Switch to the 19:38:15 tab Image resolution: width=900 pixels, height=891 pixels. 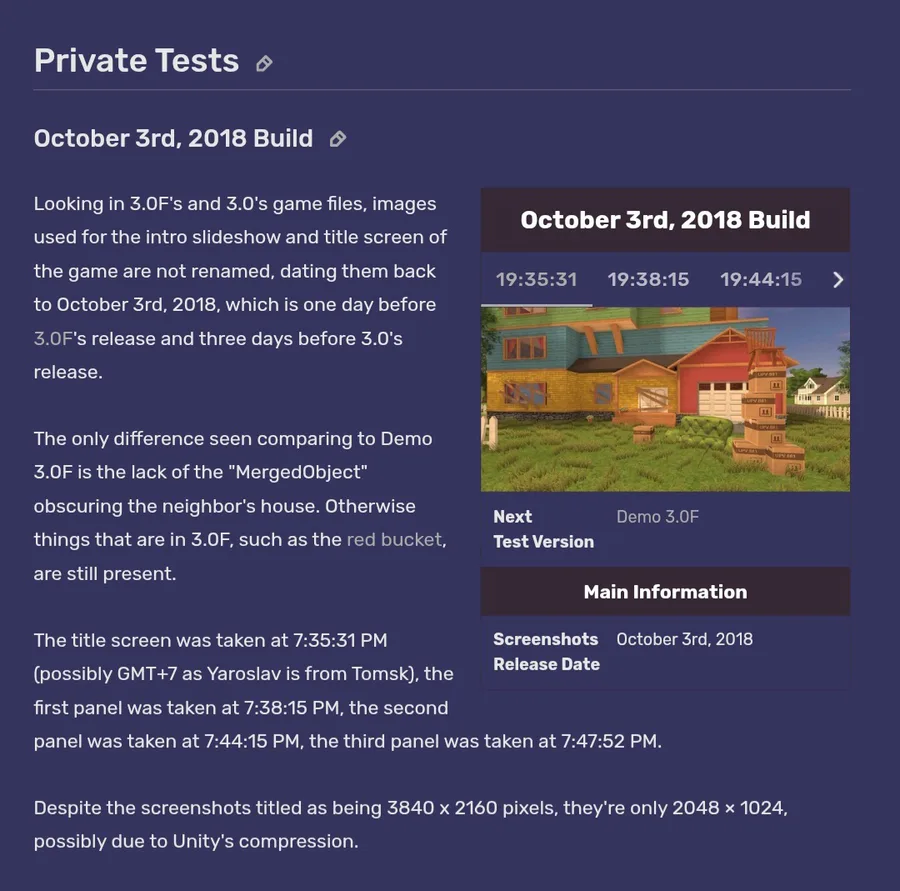(648, 280)
